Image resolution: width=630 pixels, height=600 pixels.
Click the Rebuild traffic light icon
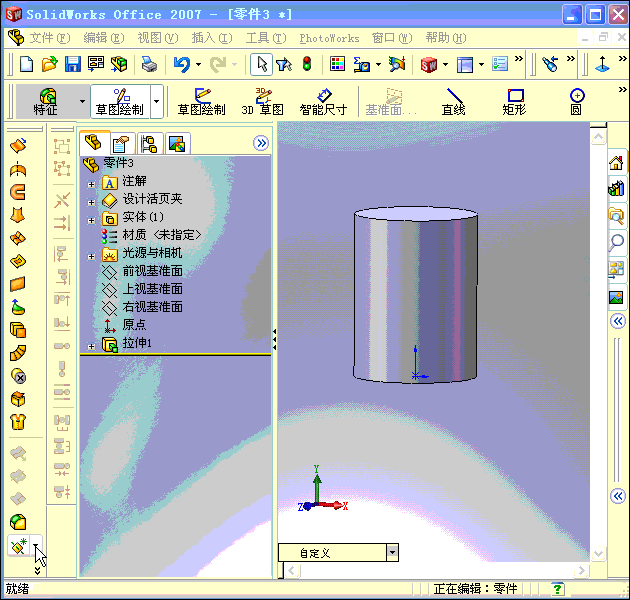pyautogui.click(x=307, y=64)
